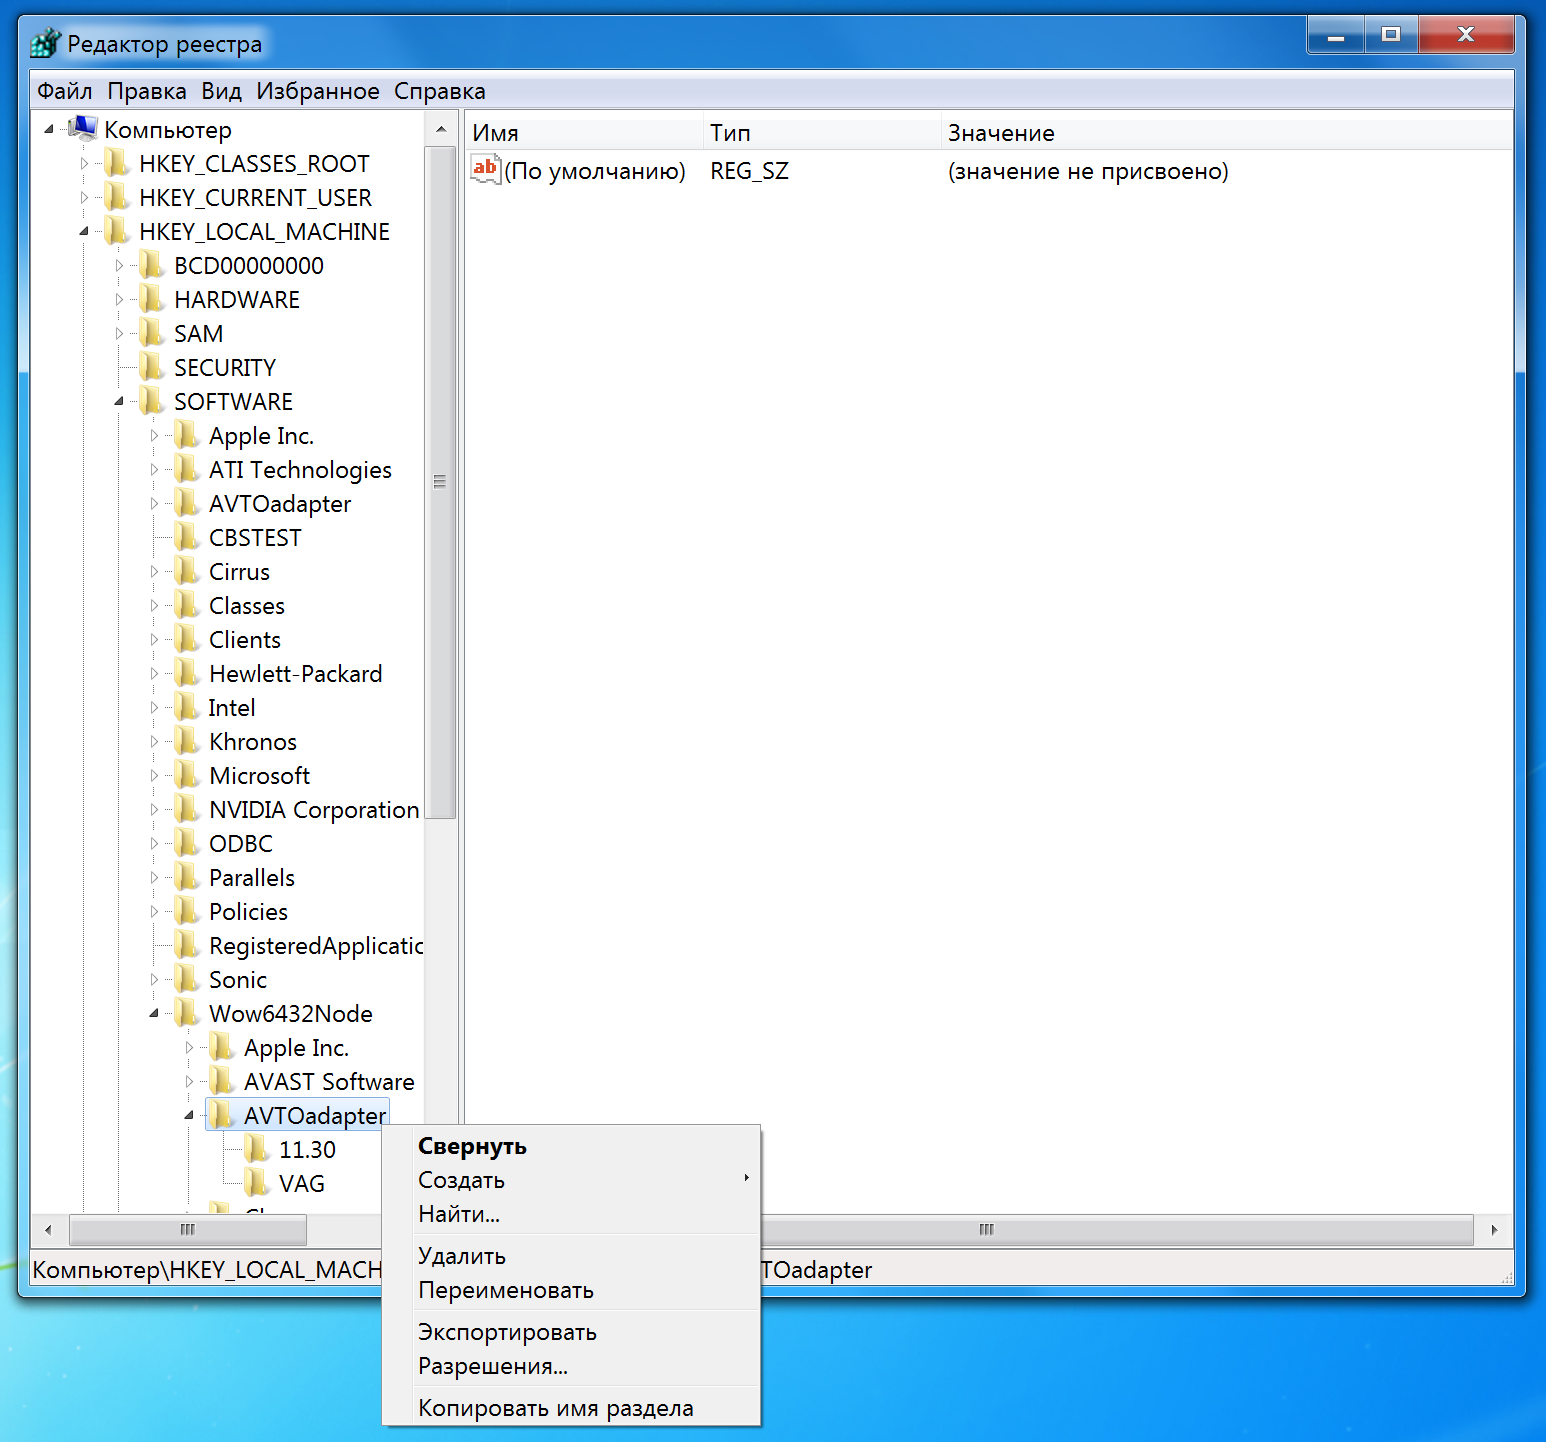Click the Microsoft key folder icon
Viewport: 1546px width, 1442px height.
(x=186, y=775)
